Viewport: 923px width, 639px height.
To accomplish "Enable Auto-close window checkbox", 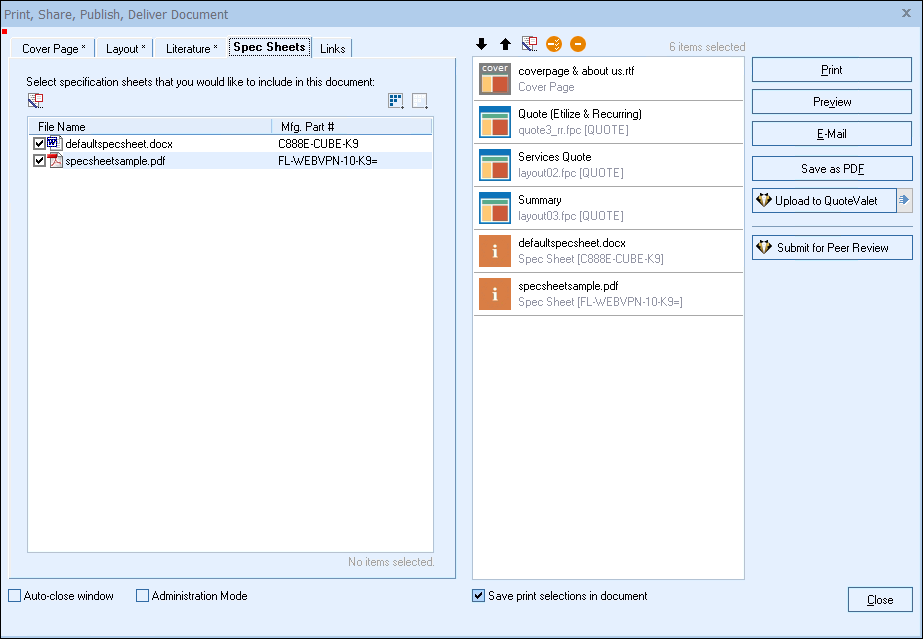I will 14,596.
